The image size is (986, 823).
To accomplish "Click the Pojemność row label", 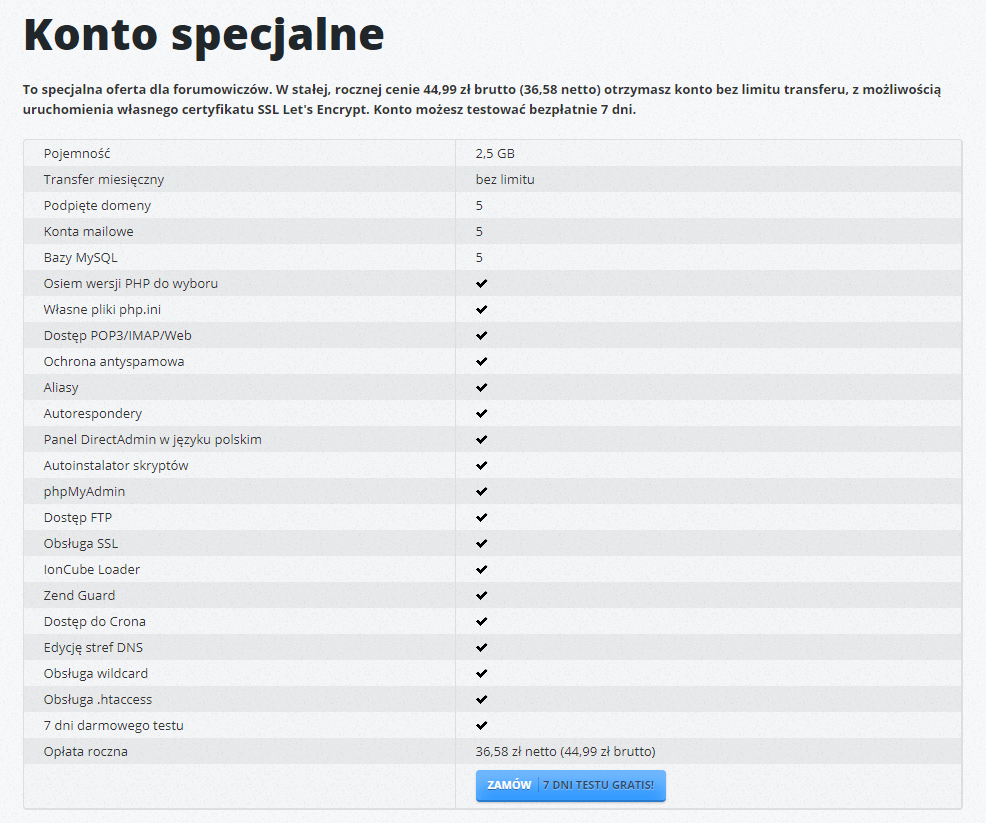I will pyautogui.click(x=77, y=153).
